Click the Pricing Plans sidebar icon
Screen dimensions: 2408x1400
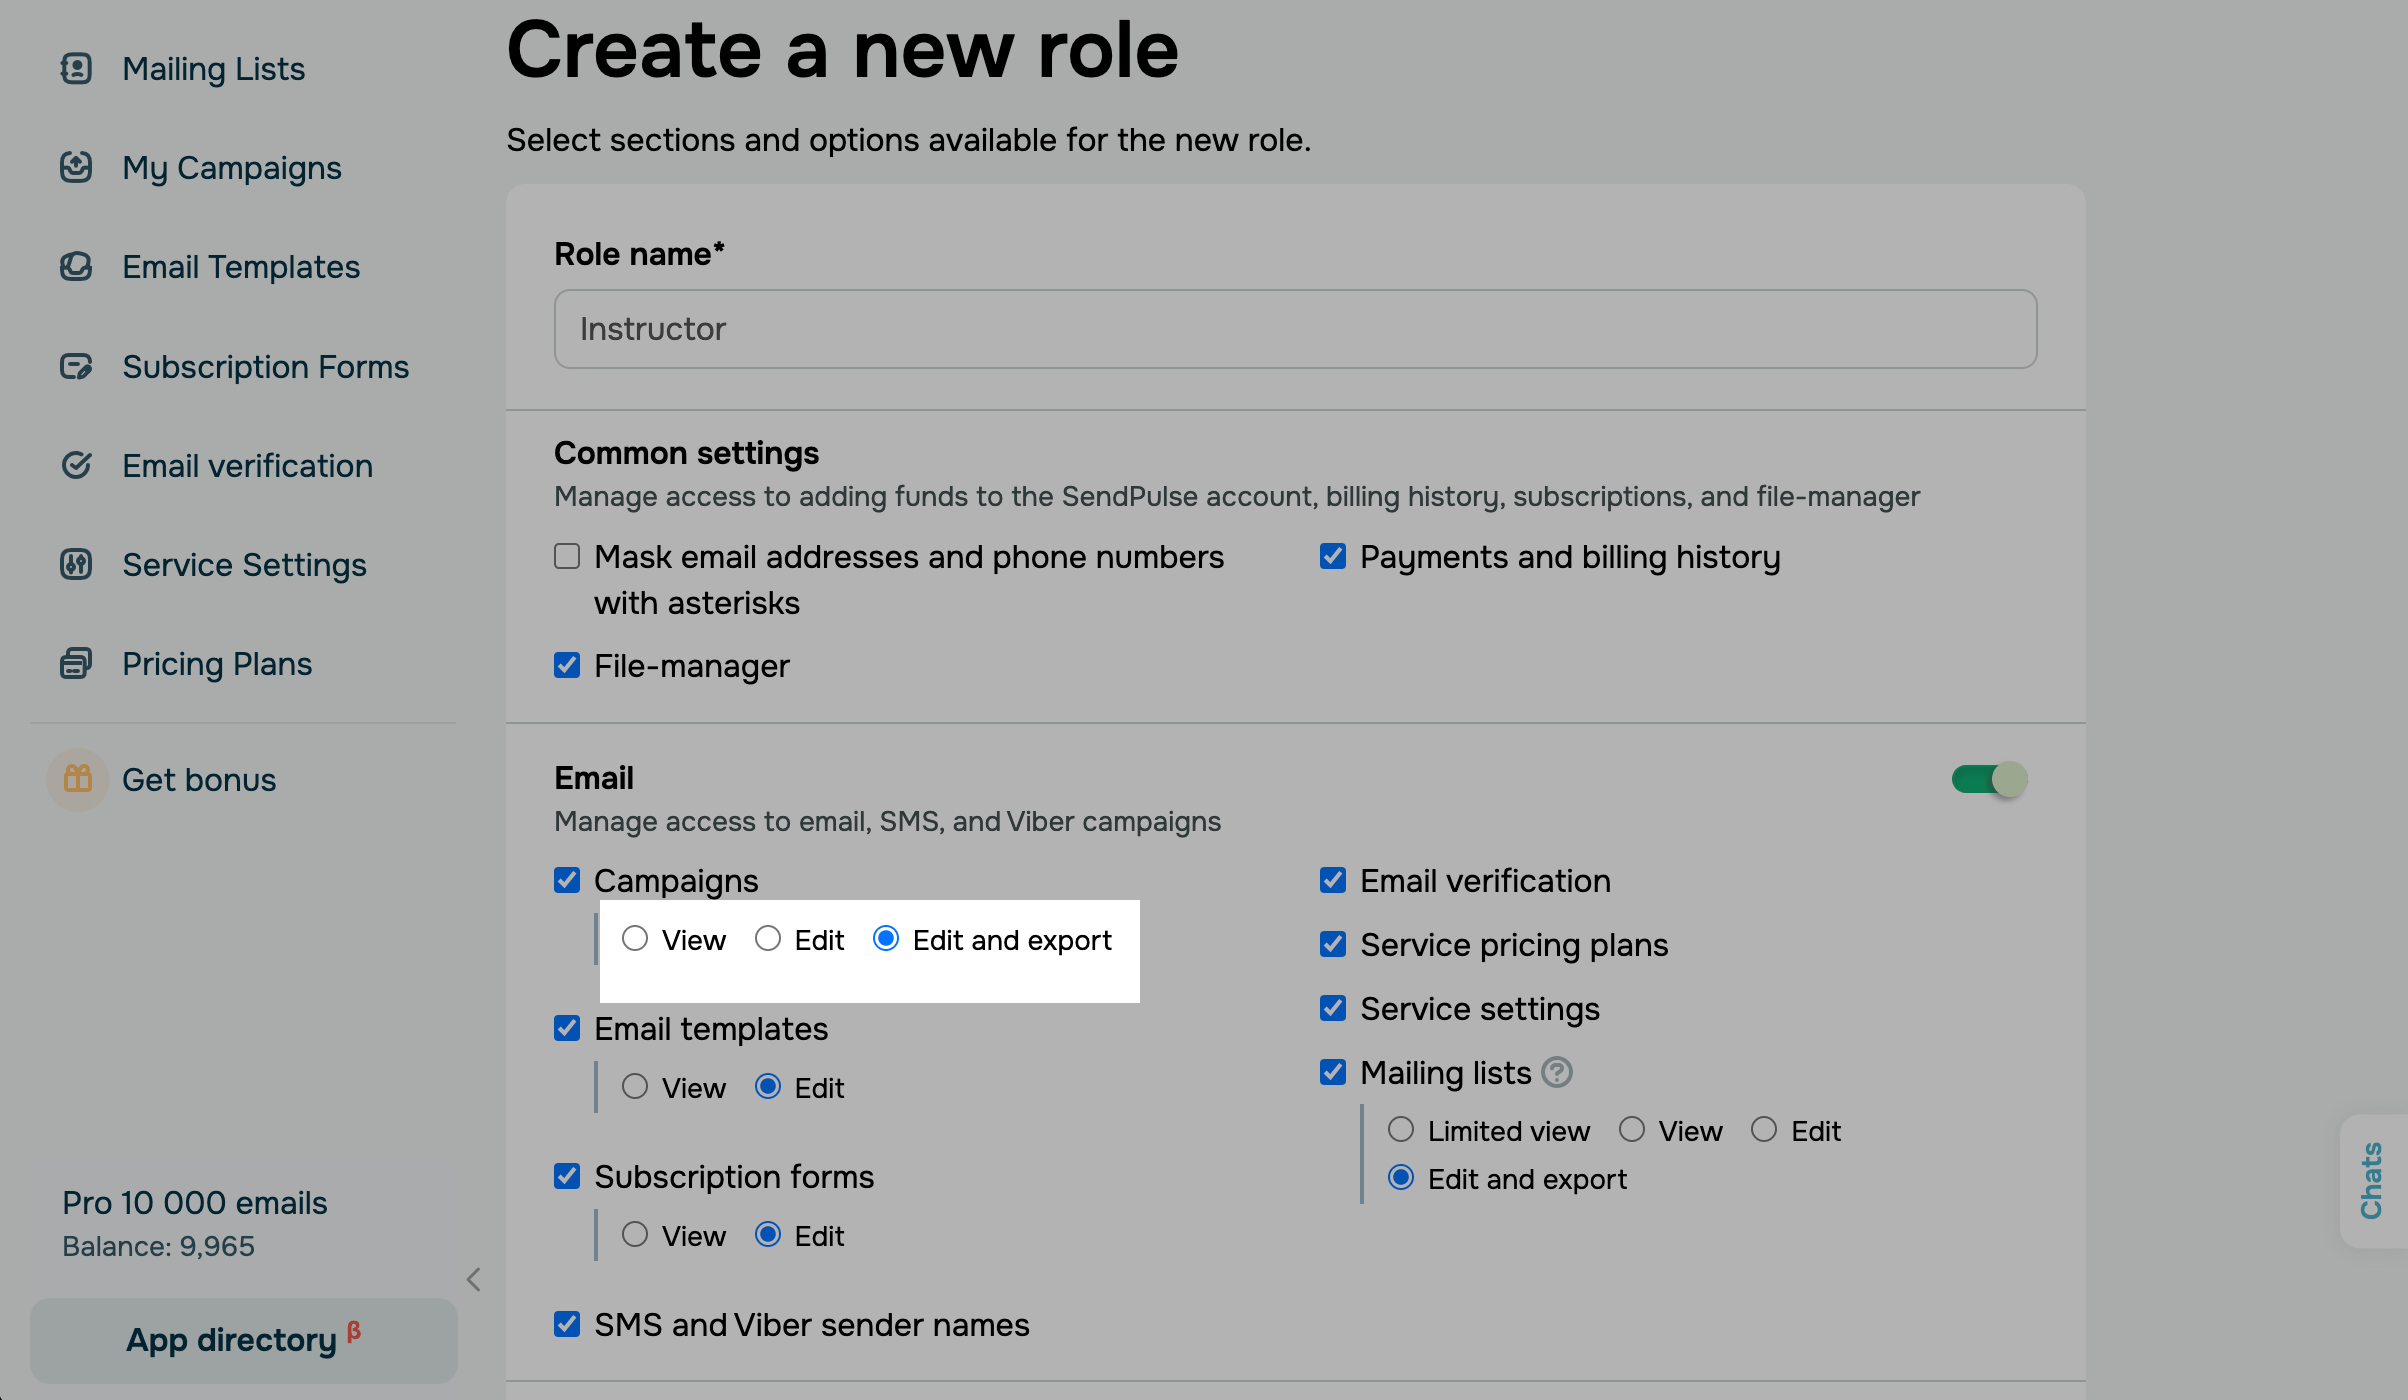76,664
